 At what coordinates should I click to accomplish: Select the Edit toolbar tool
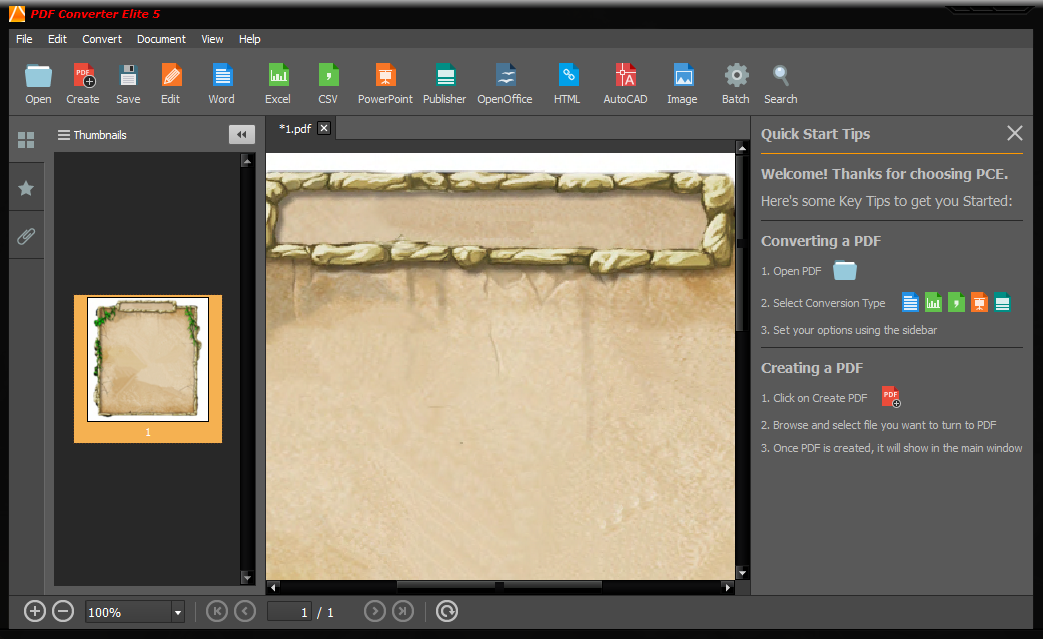(171, 84)
